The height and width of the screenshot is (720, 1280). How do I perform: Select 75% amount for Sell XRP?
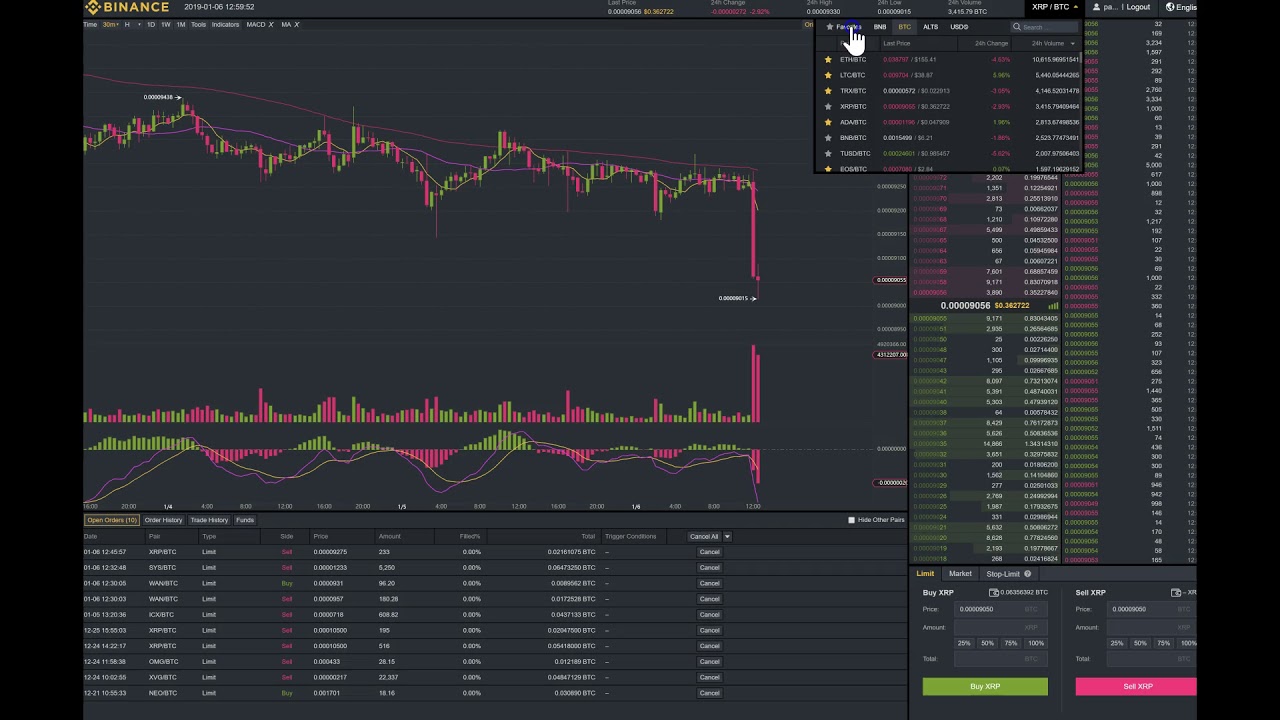click(x=1164, y=643)
